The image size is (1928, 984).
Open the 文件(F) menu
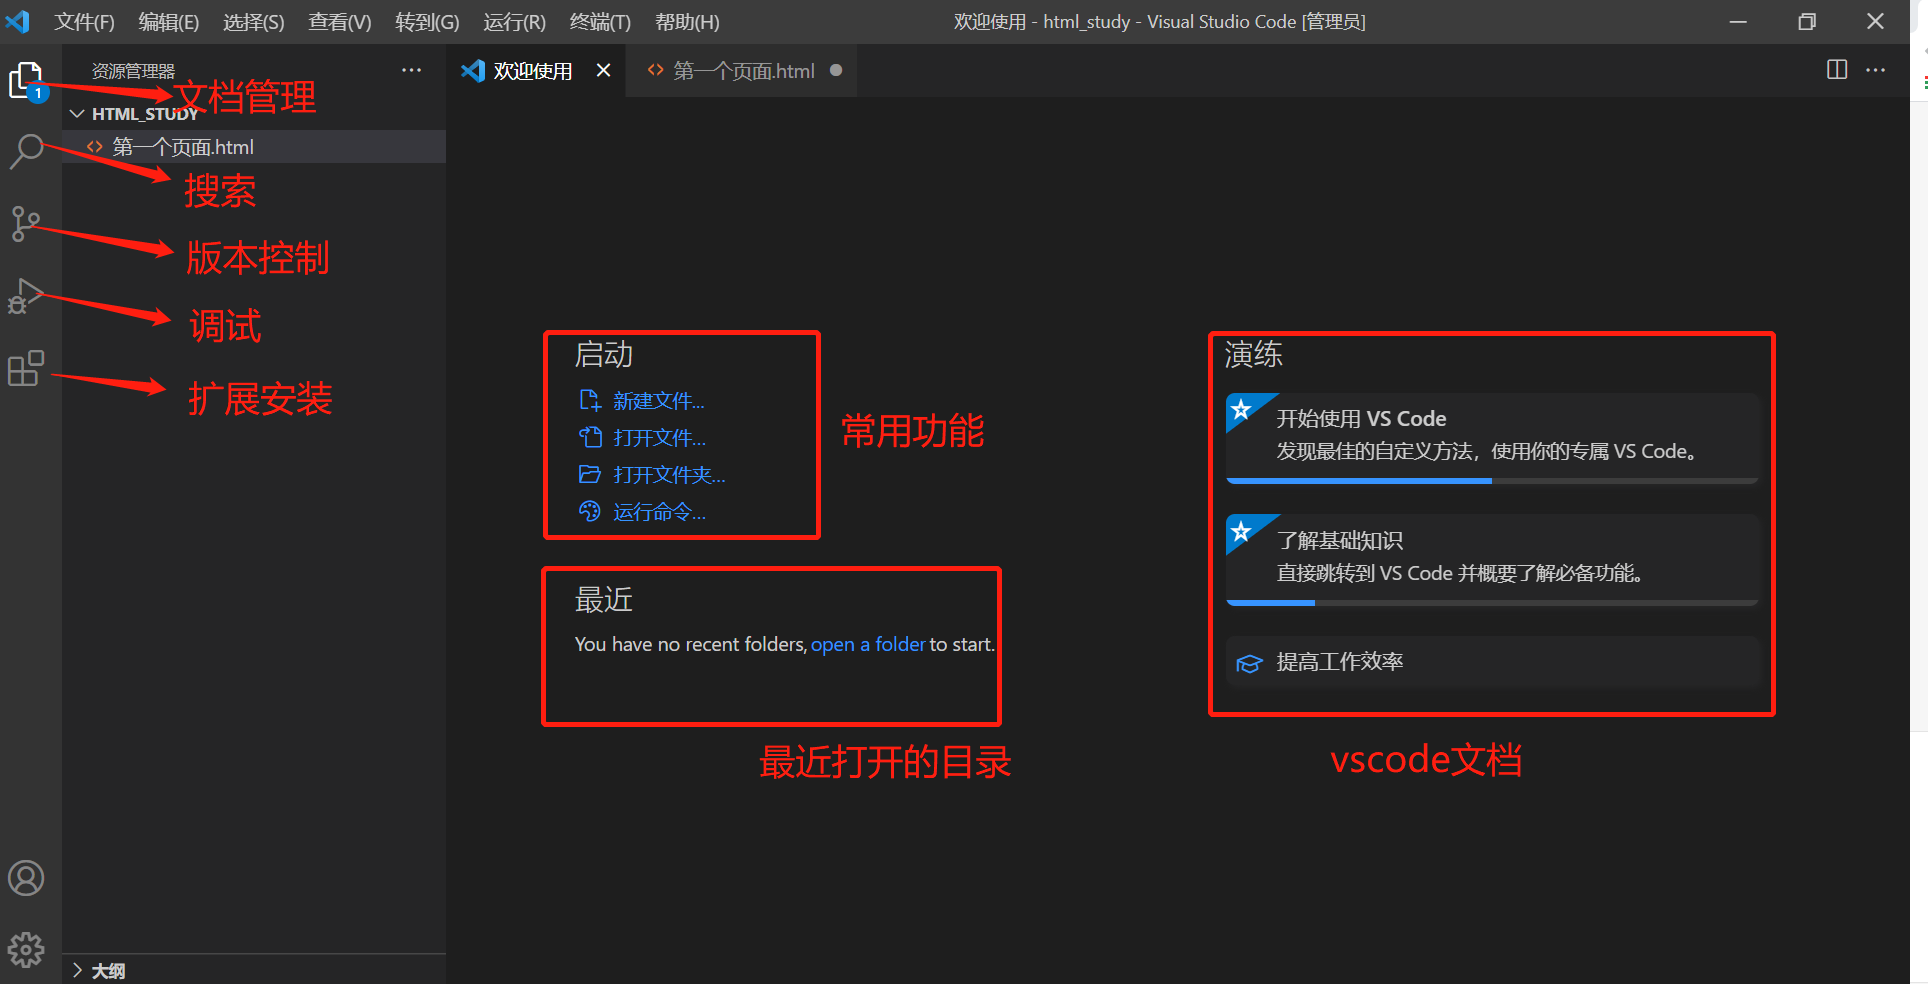coord(84,22)
